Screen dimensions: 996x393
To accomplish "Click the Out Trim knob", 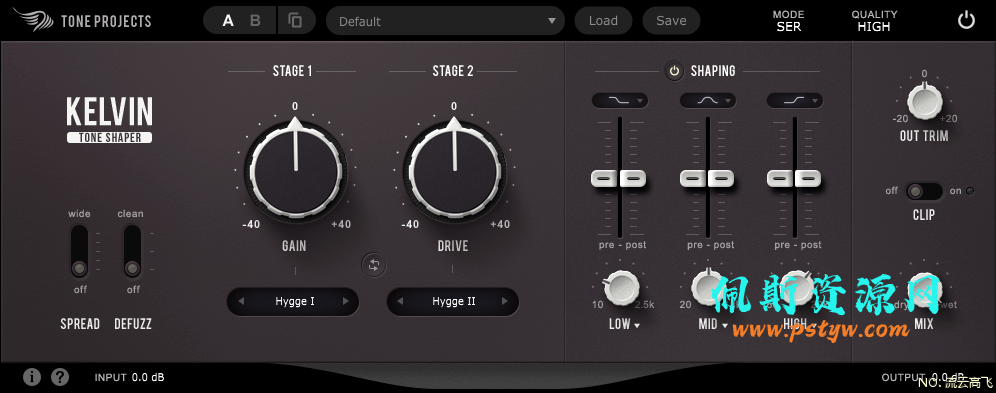I will (924, 102).
